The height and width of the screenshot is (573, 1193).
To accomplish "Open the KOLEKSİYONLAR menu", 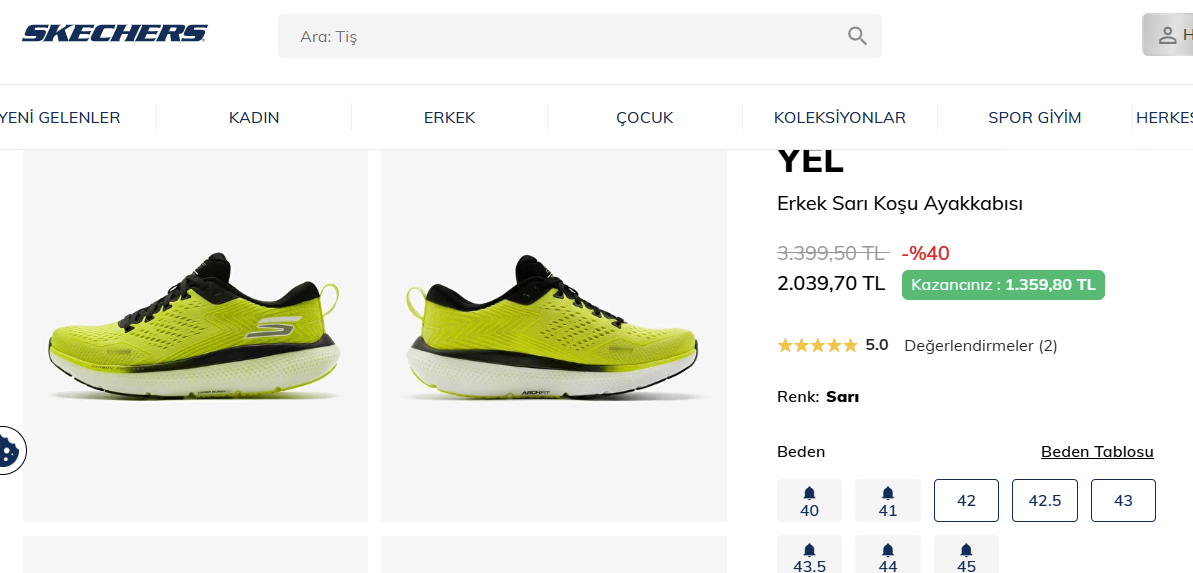I will [840, 118].
